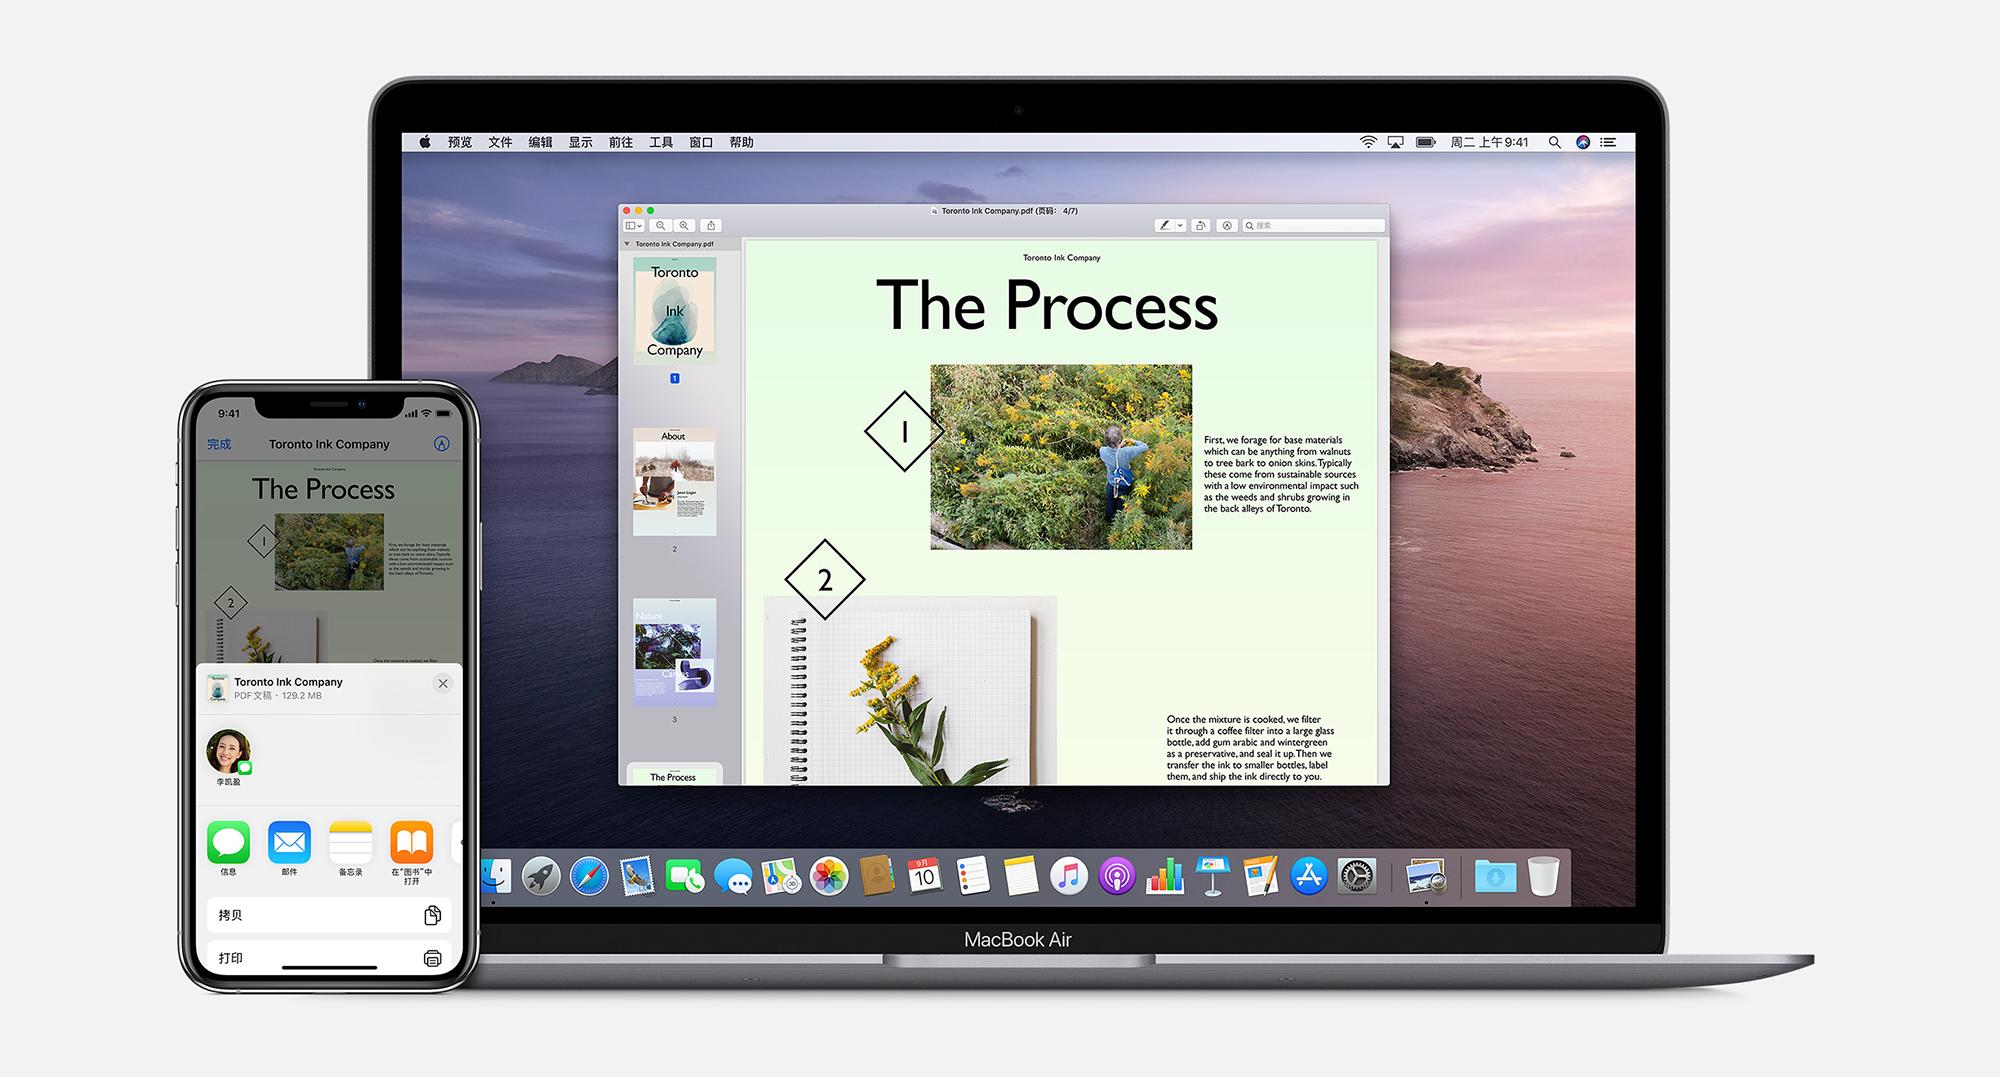Image resolution: width=2000 pixels, height=1077 pixels.
Task: Open Notification Center from the menu bar
Action: click(1608, 142)
